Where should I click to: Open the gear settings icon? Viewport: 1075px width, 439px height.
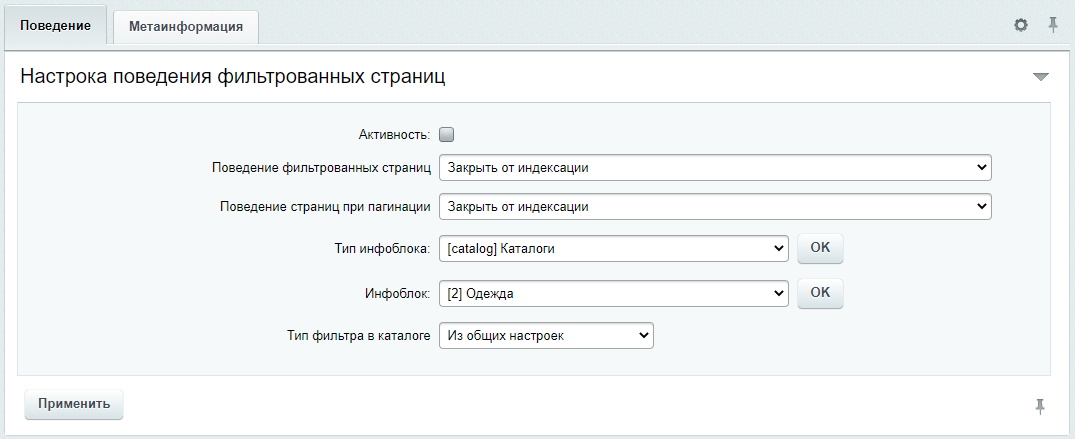click(1021, 25)
